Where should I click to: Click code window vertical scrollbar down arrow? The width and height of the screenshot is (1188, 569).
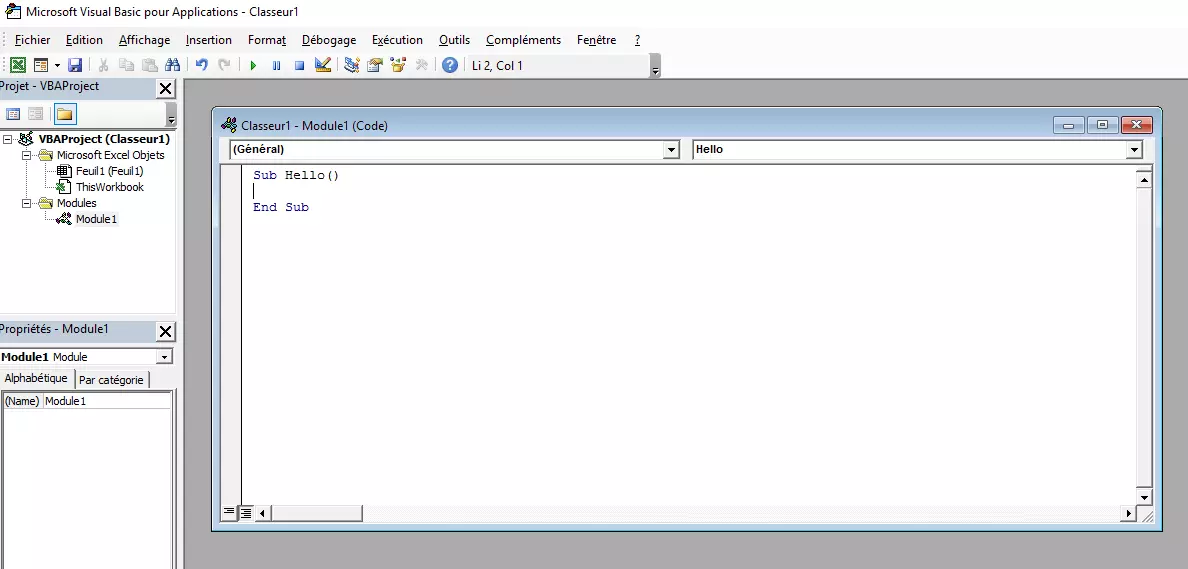point(1144,497)
